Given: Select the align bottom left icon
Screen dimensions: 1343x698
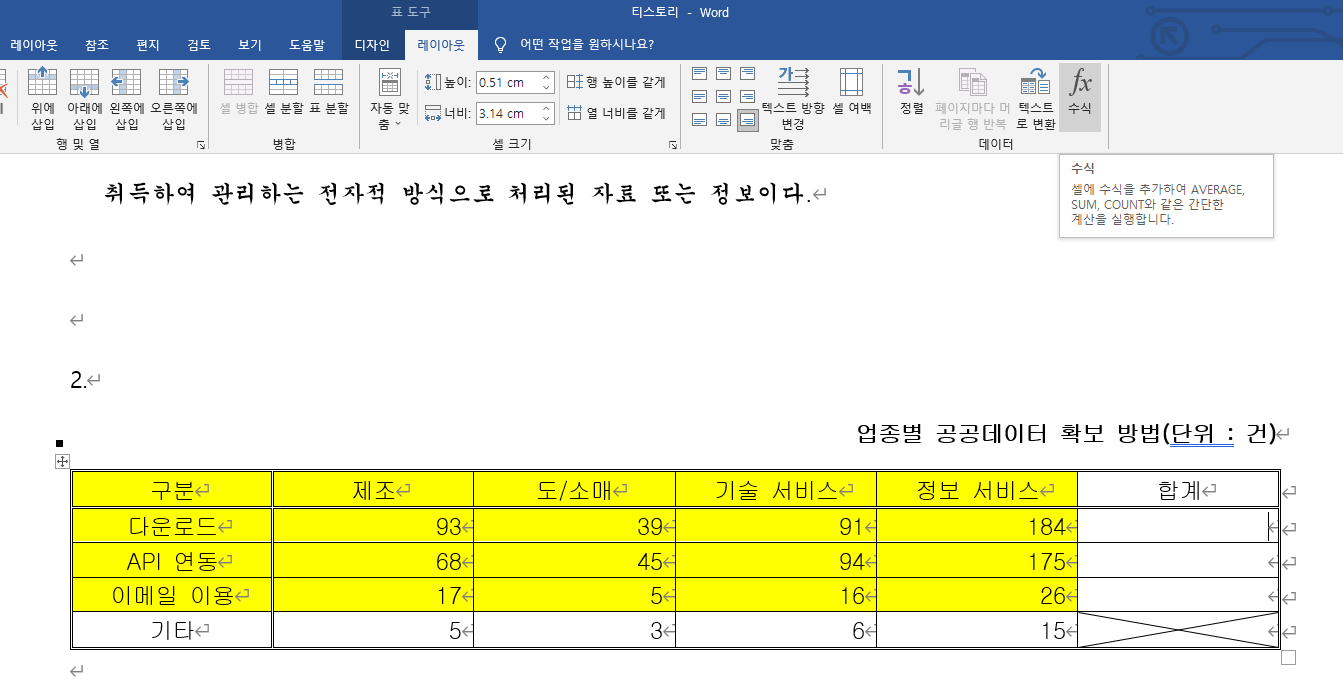Looking at the screenshot, I should [699, 120].
